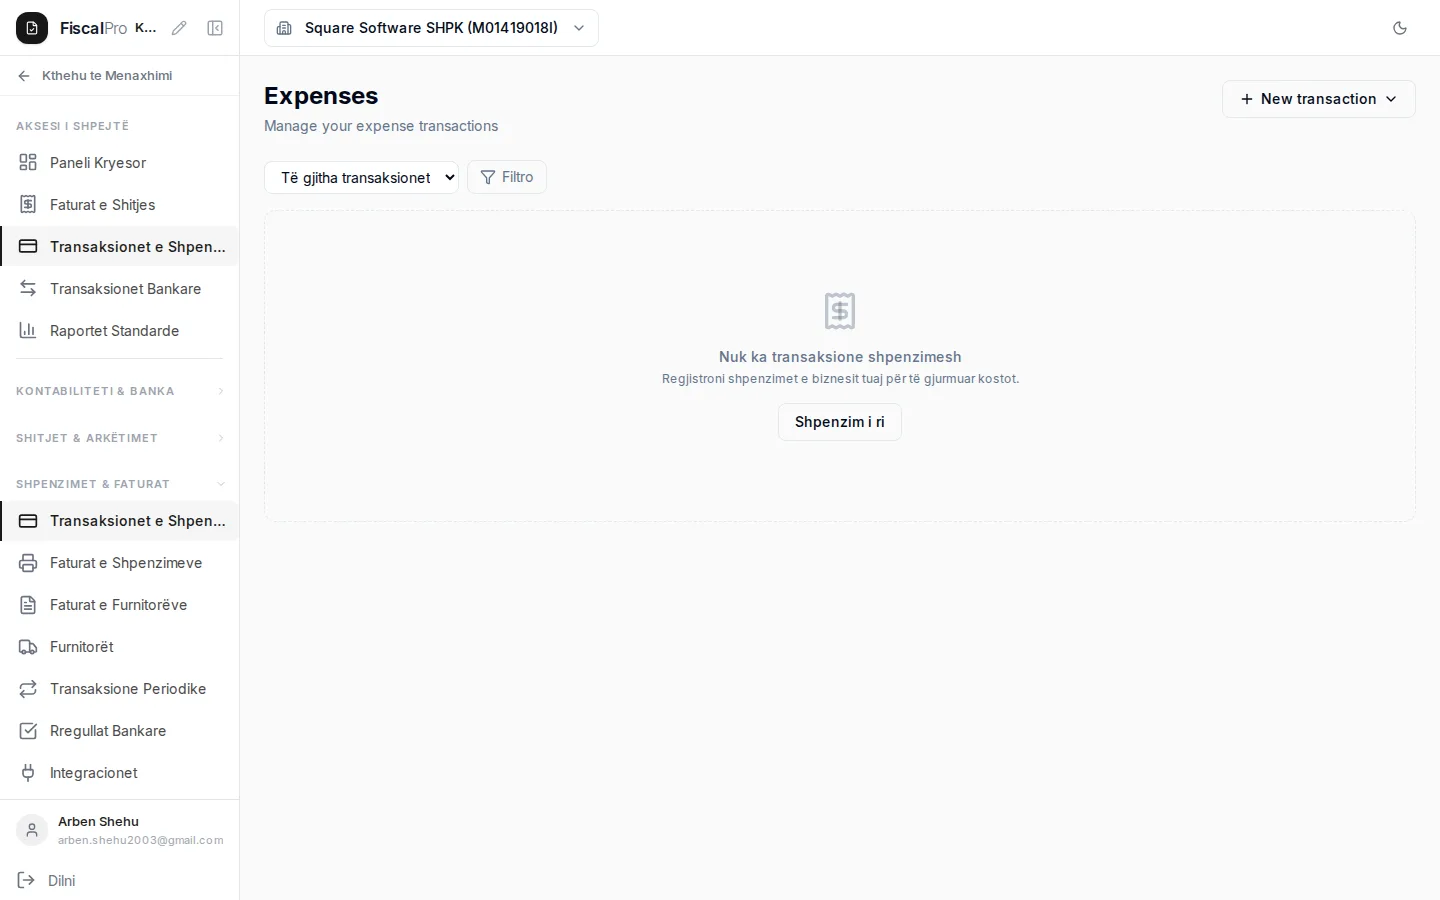Click quick-access Transaksionet e Shpenzimeve card icon

[28, 247]
